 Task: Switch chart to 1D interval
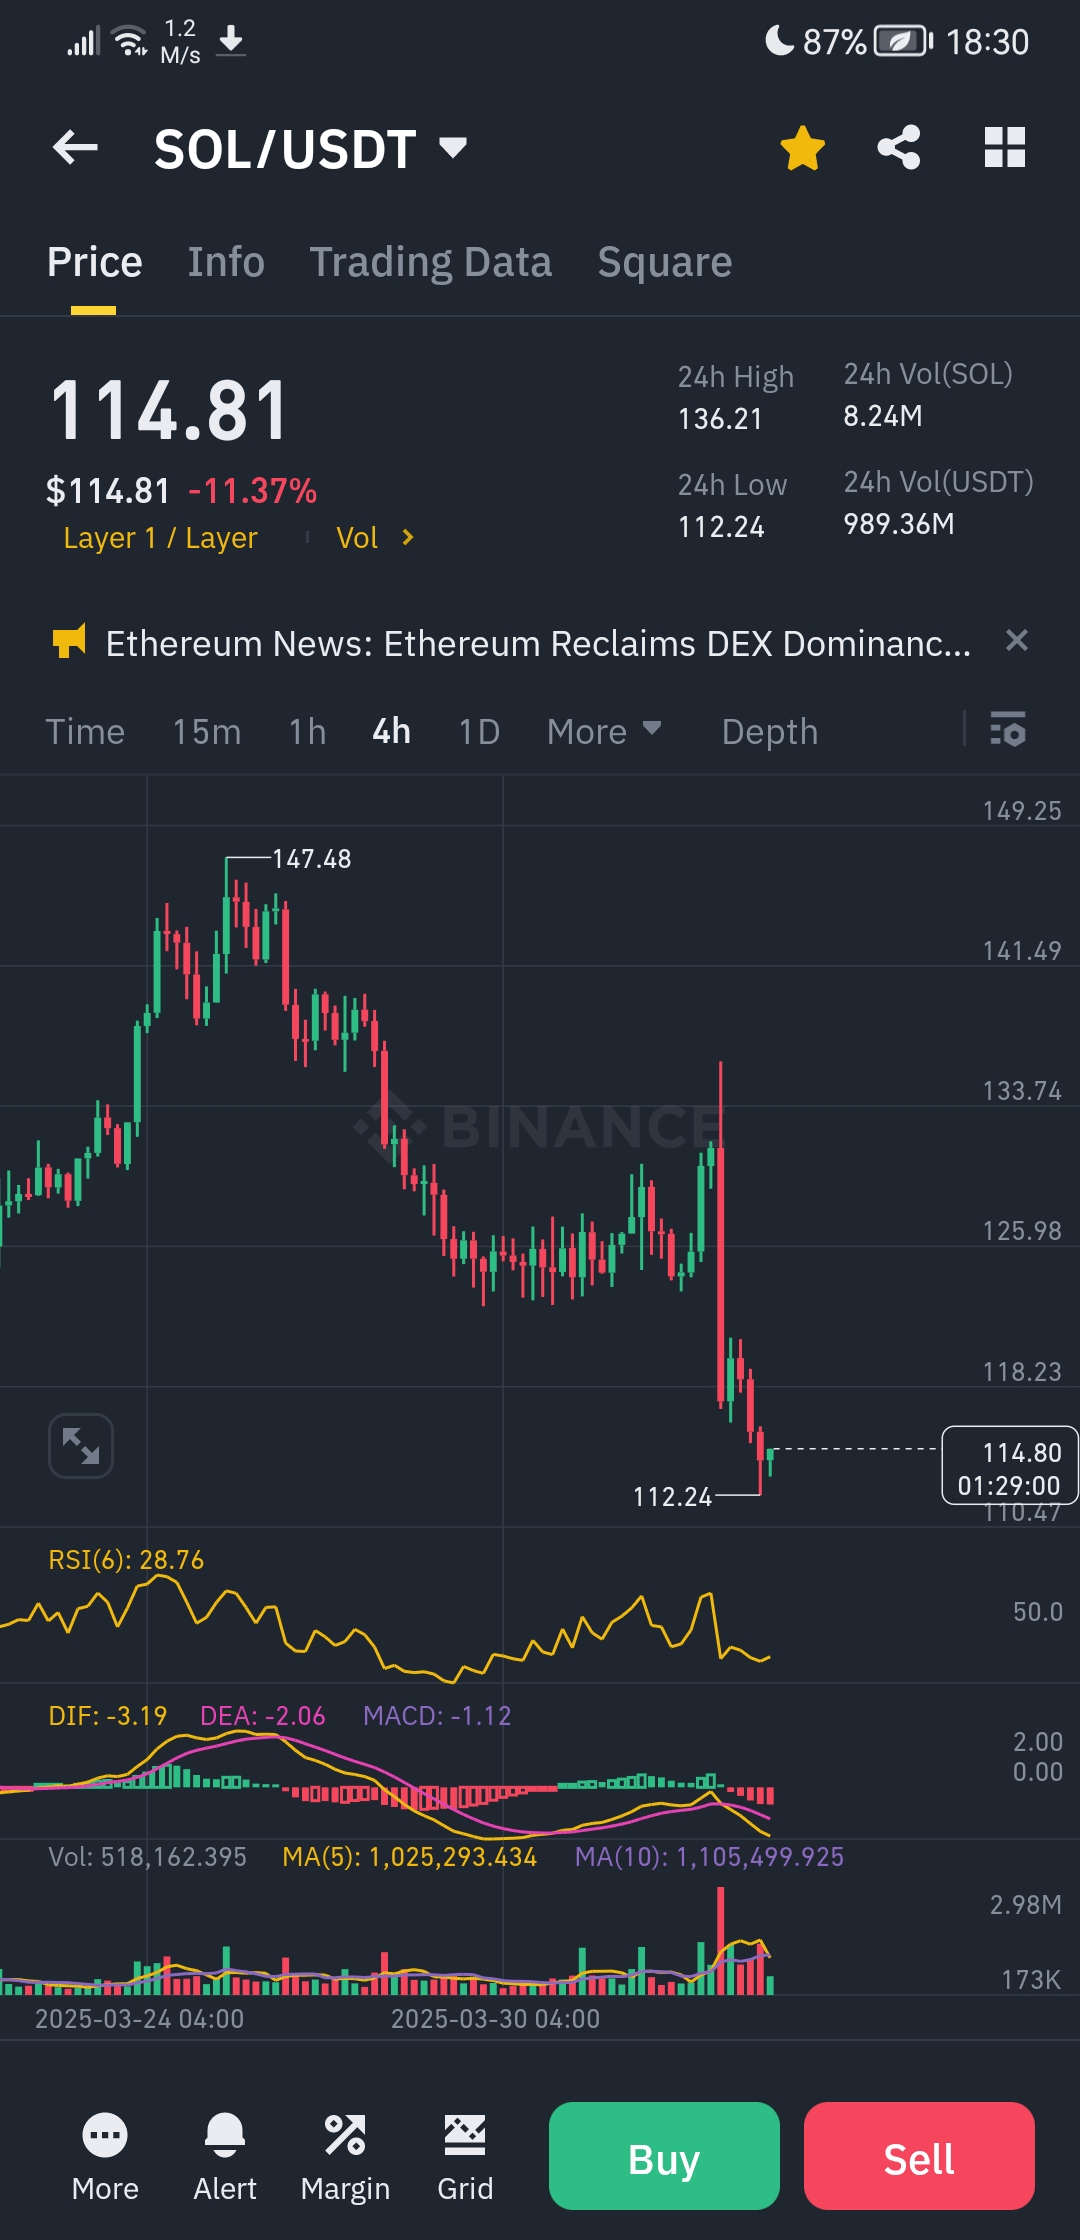[479, 732]
